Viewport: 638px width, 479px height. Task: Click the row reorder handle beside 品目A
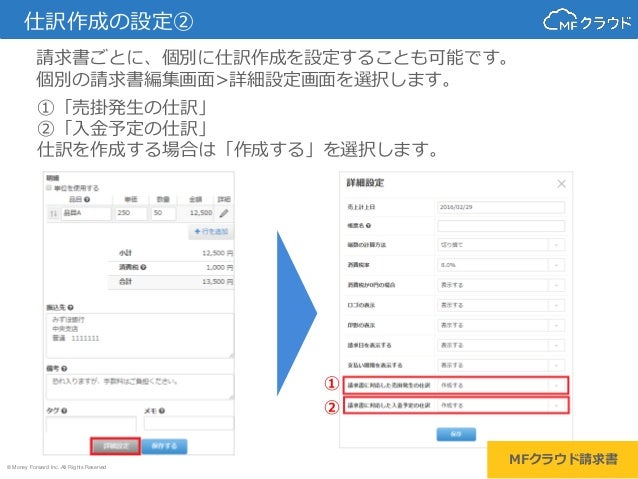[x=53, y=214]
